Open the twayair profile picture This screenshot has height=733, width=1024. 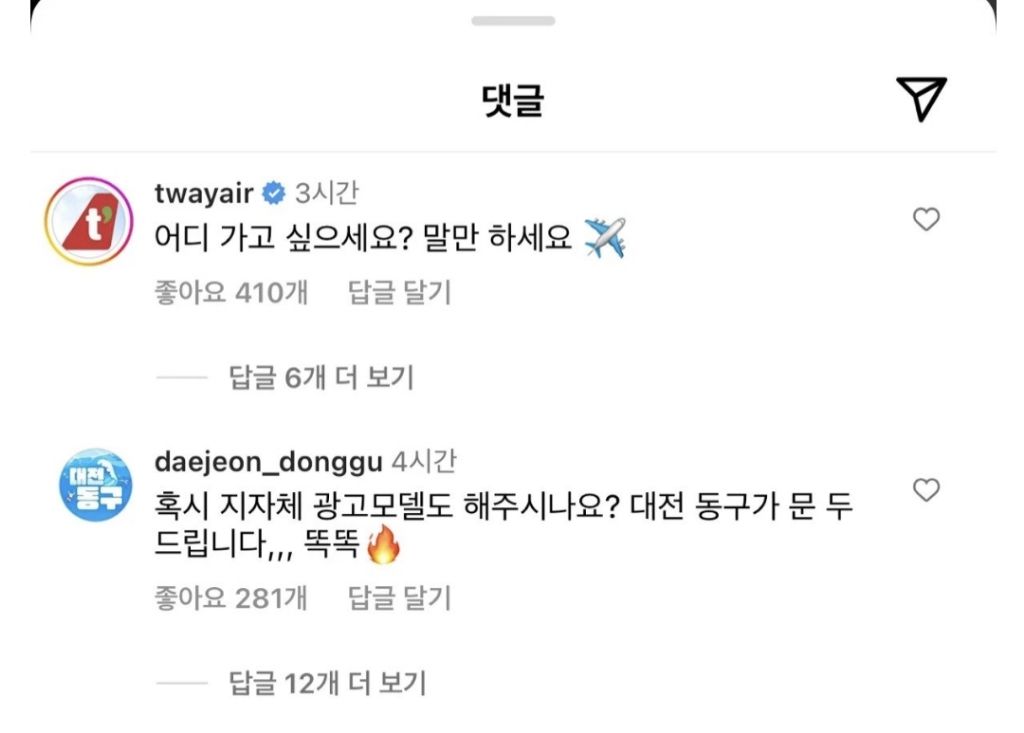[89, 221]
